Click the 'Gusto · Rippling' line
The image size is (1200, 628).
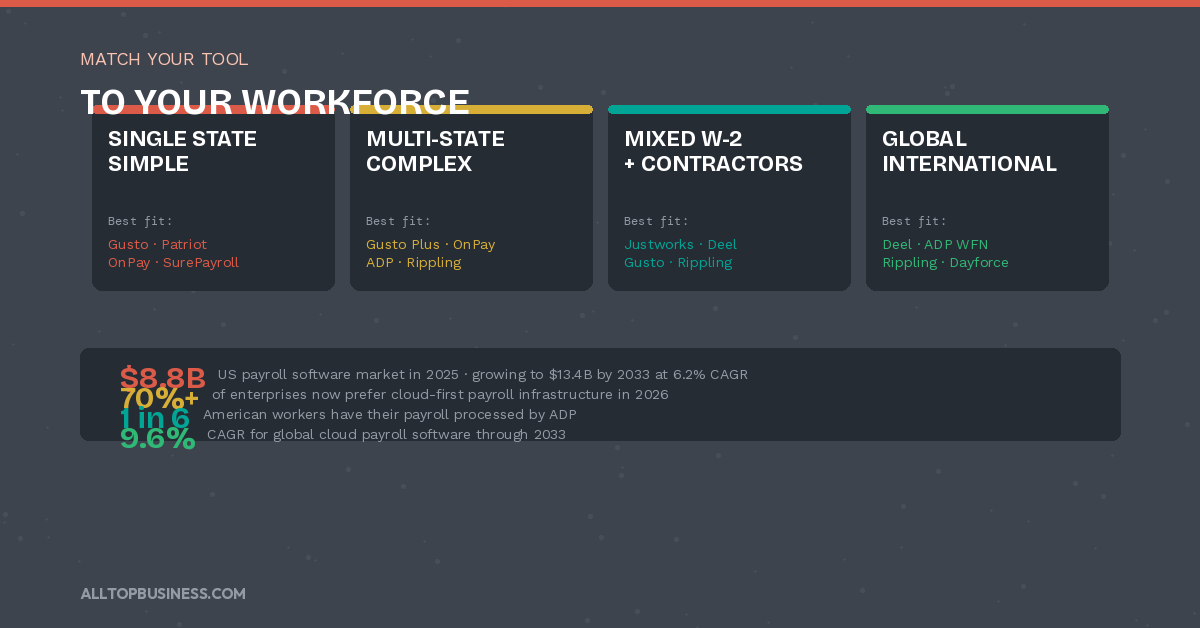pyautogui.click(x=678, y=262)
